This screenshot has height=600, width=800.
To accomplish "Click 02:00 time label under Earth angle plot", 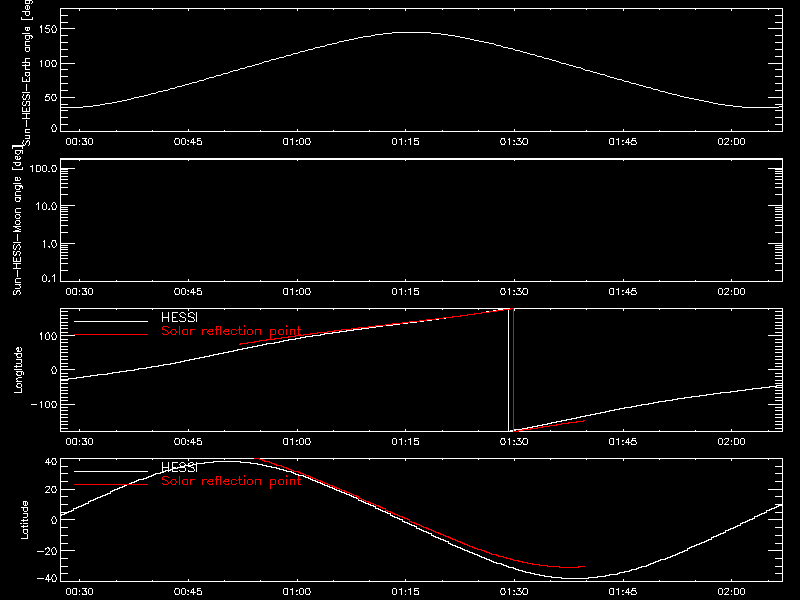I will point(732,142).
